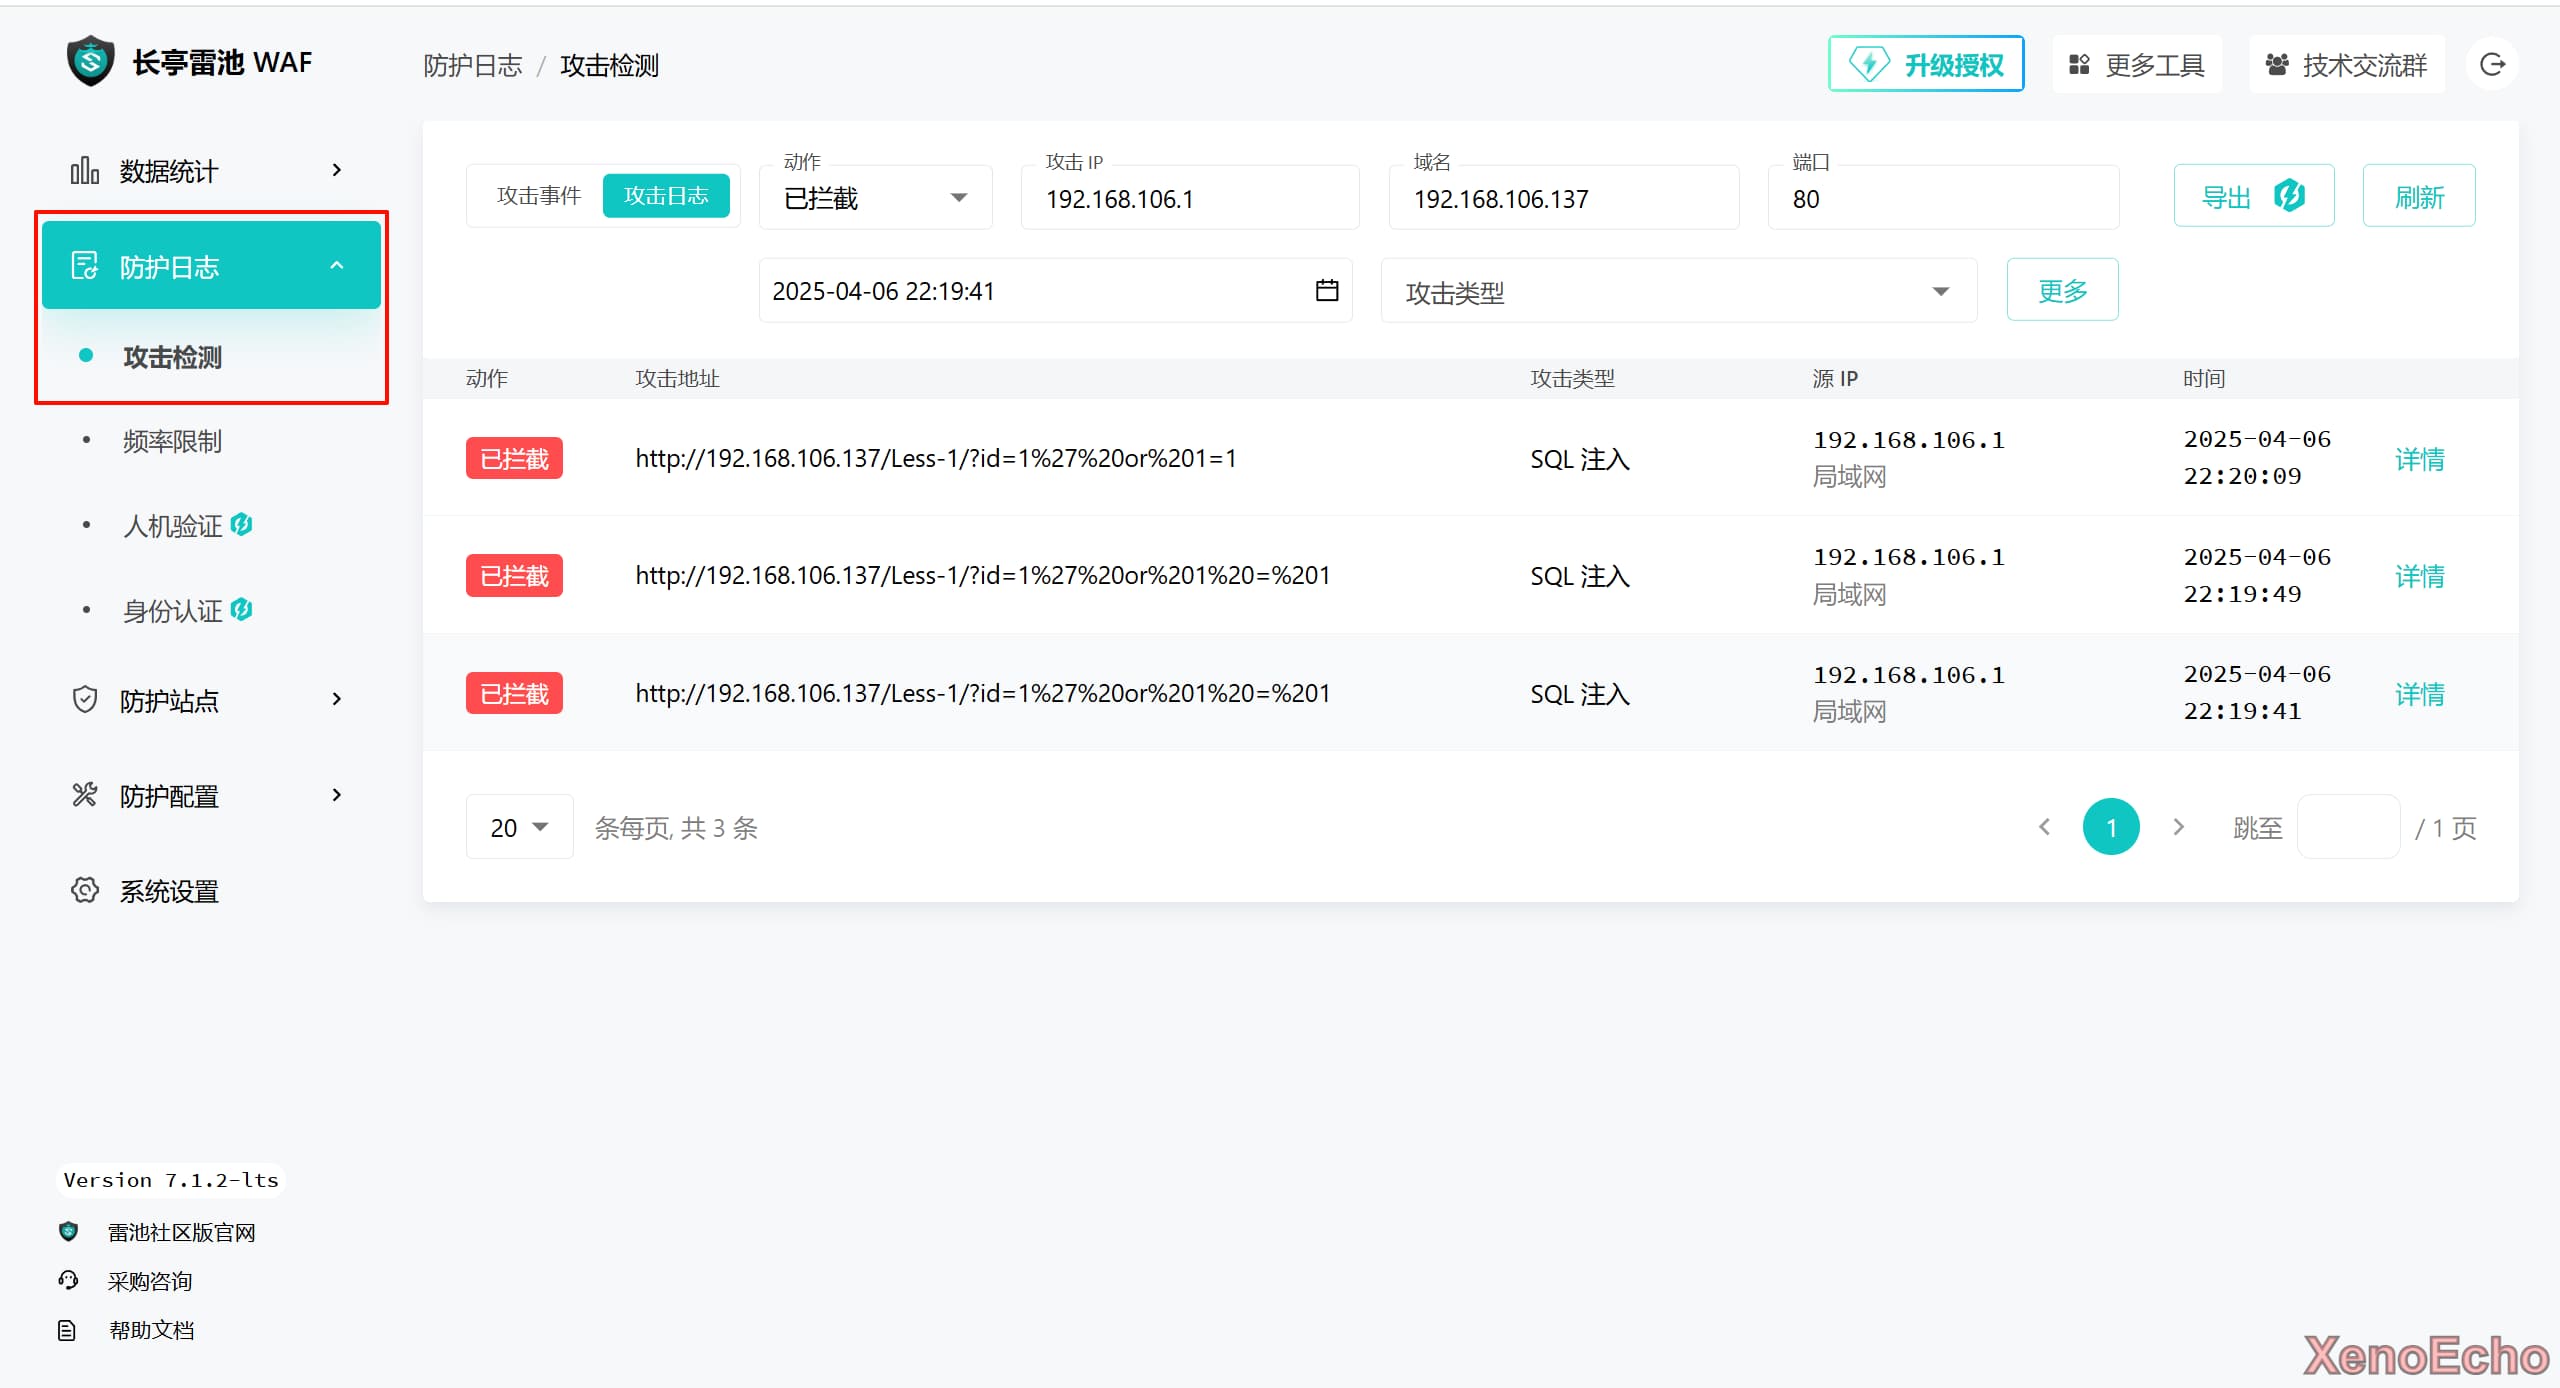Open the calendar date picker icon
The image size is (2560, 1388).
click(1326, 291)
